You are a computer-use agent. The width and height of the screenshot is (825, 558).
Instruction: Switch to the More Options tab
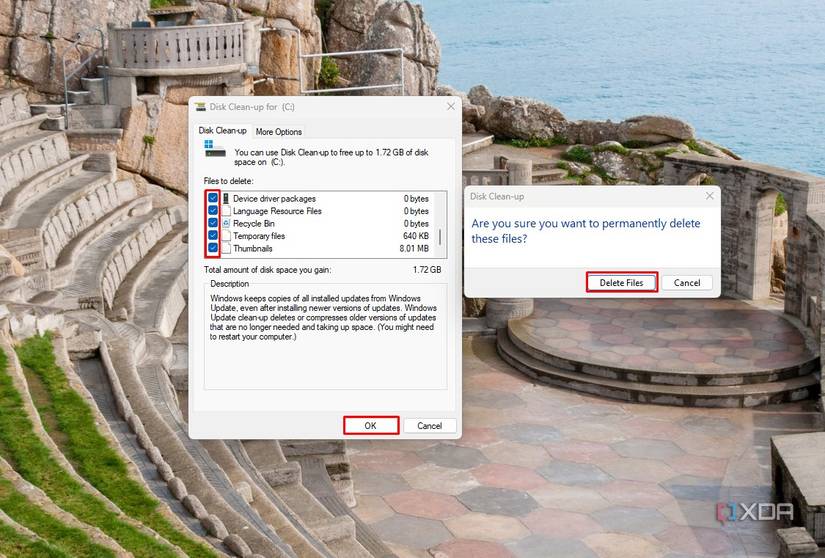[278, 131]
